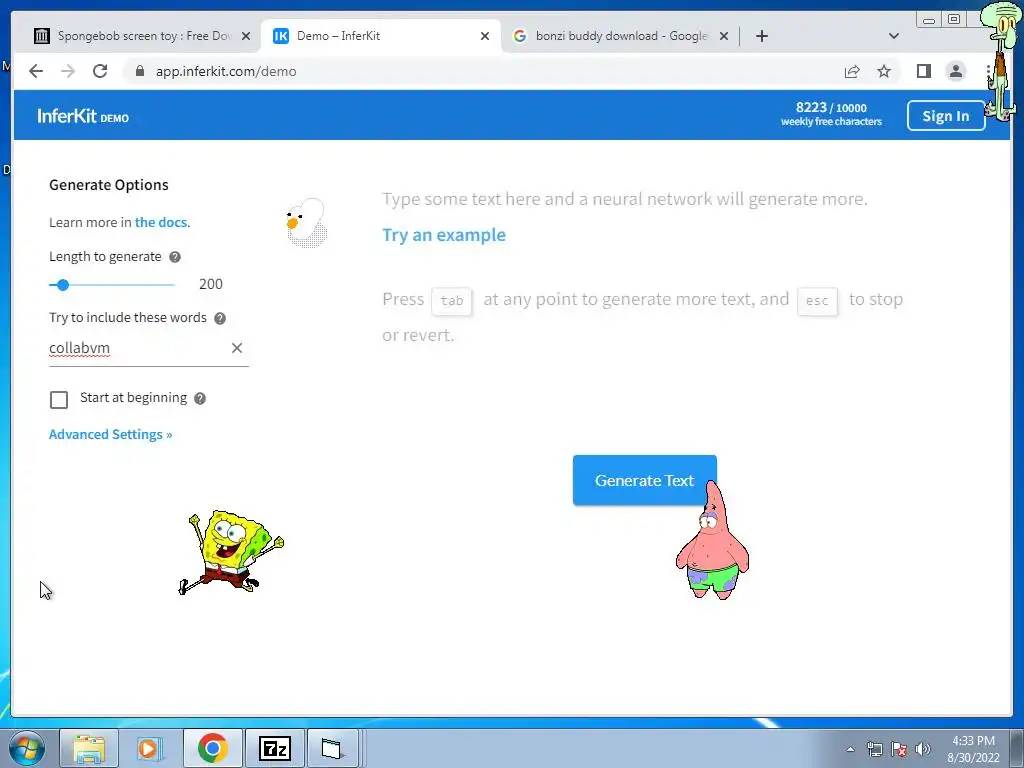Click the window icon after 7-Zip in taskbar
Viewport: 1024px width, 768px height.
tap(332, 748)
